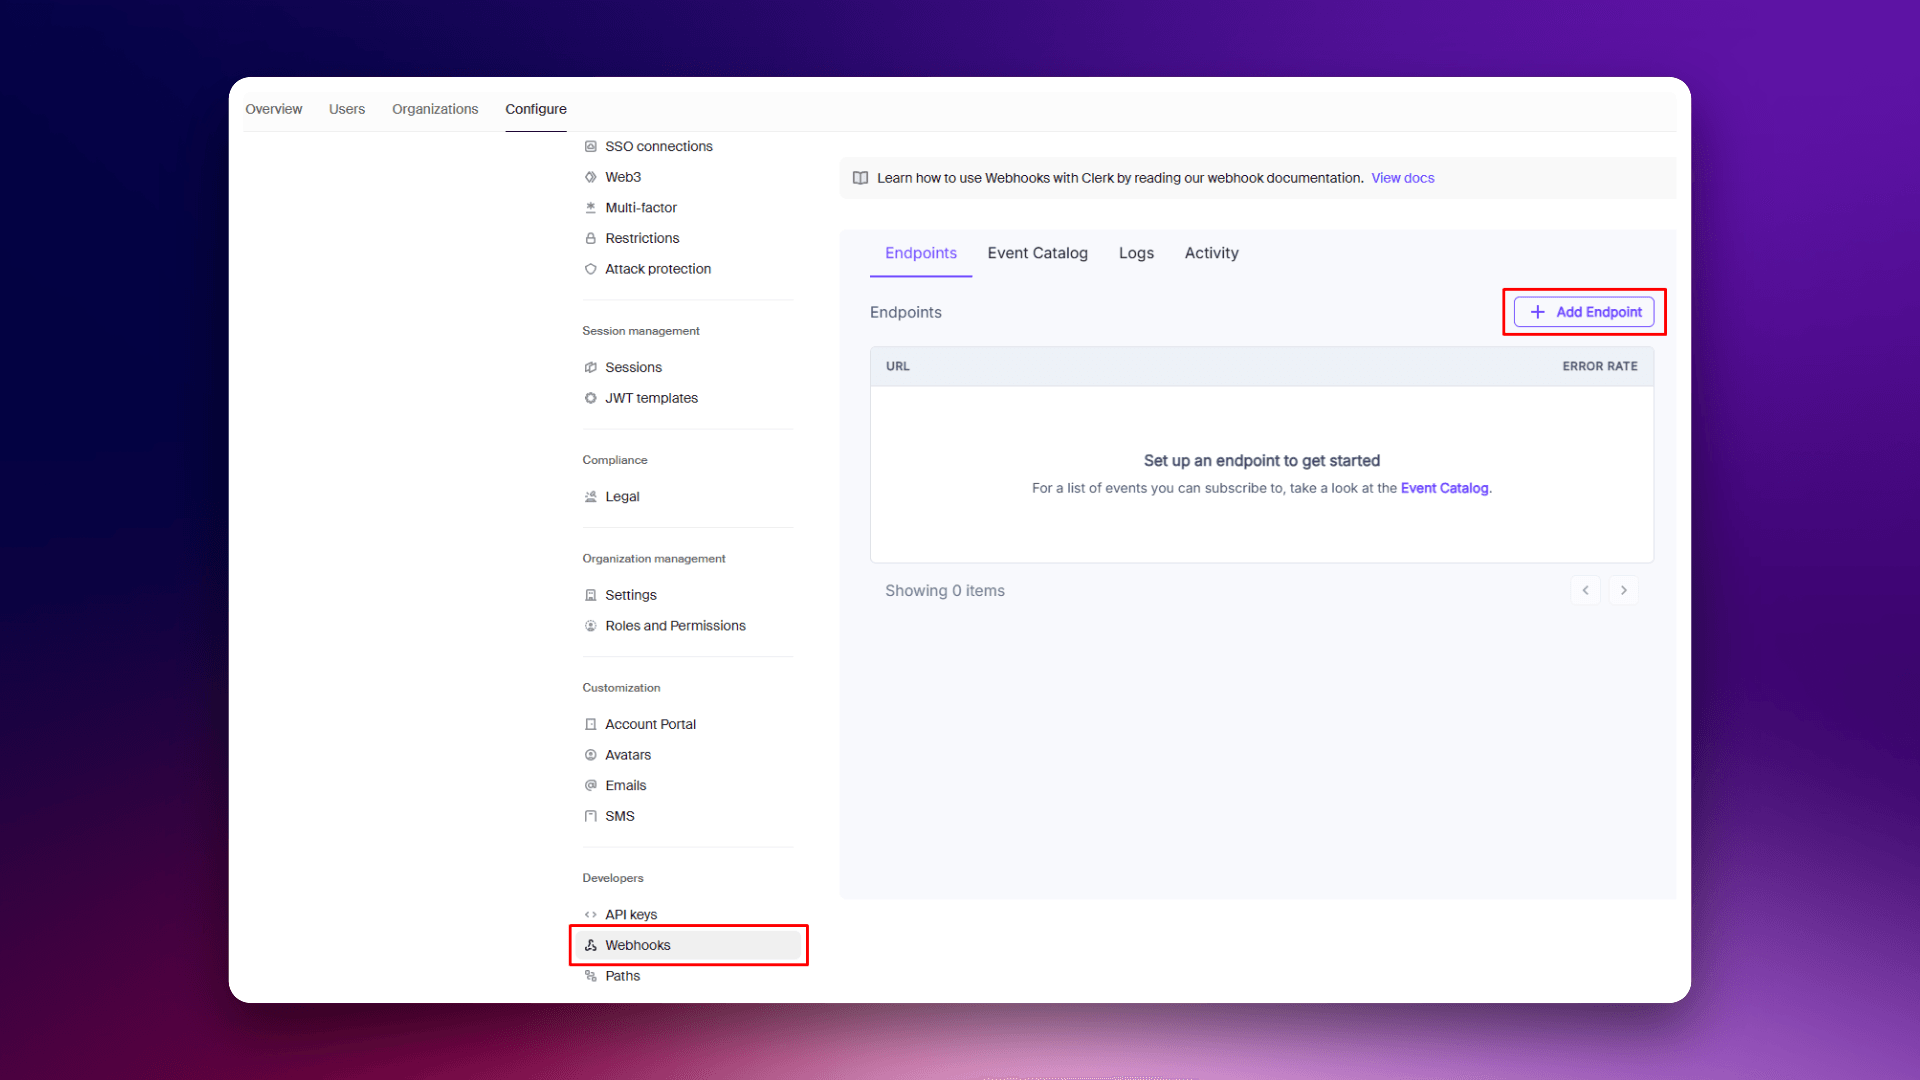
Task: Select the Users top navigation tab
Action: click(346, 109)
